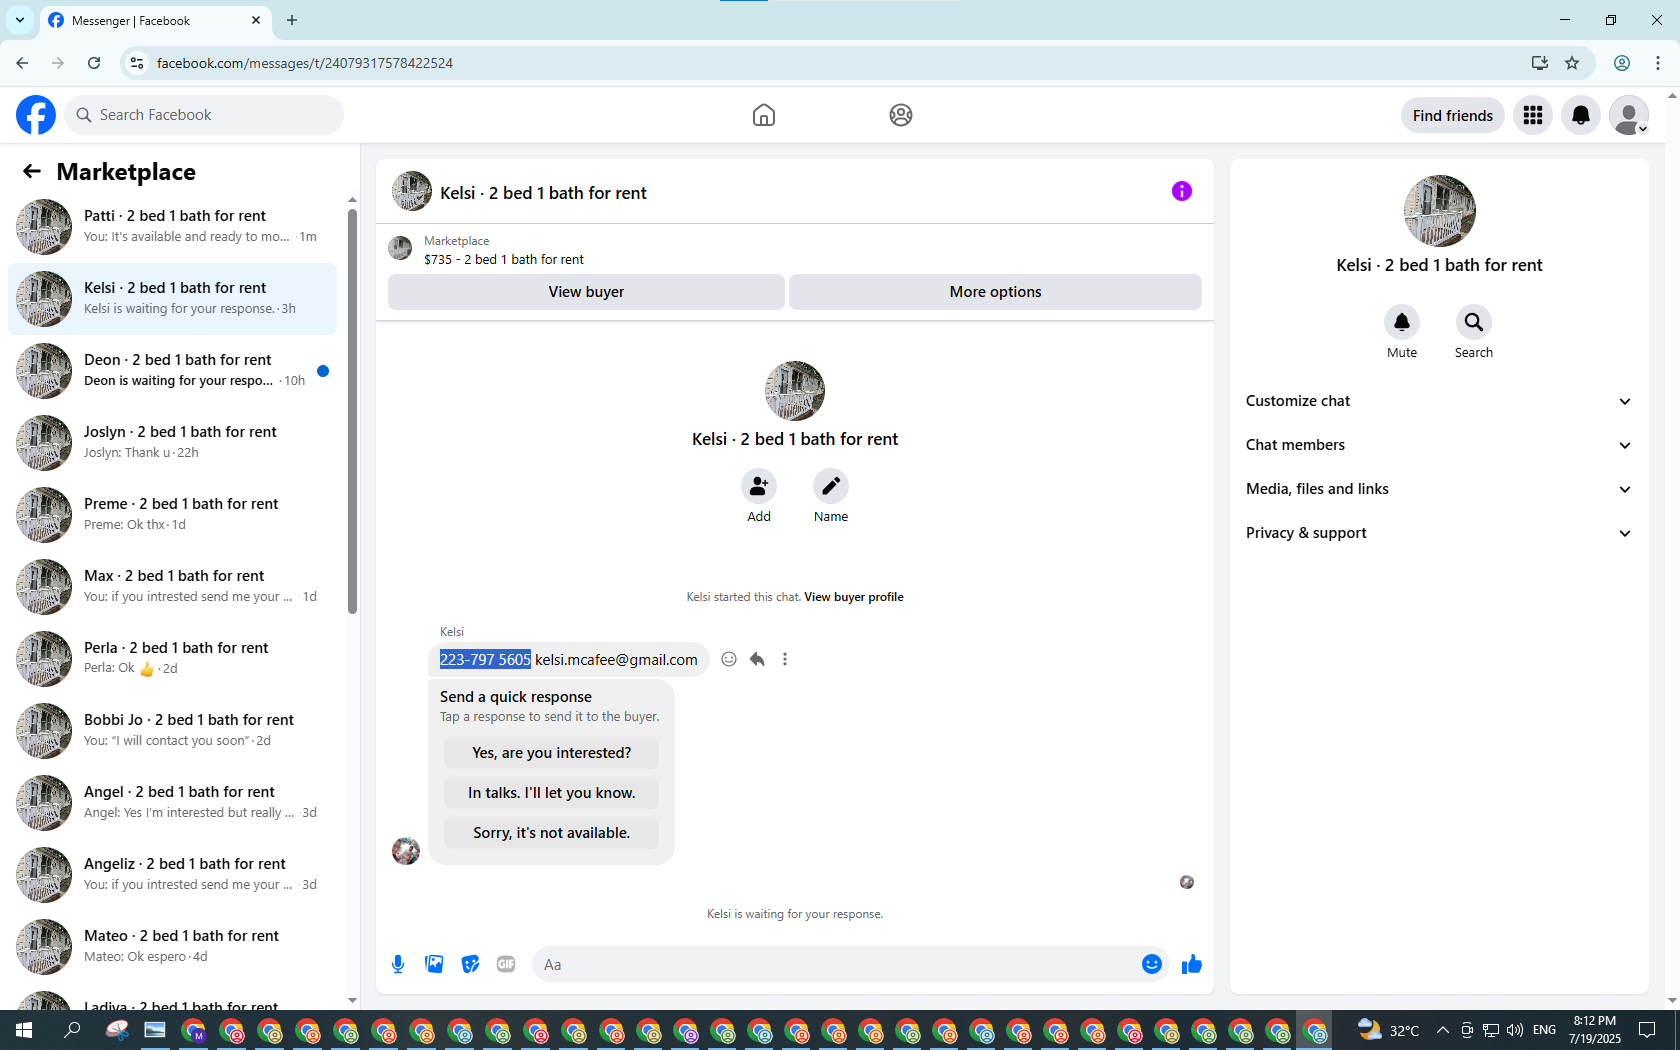This screenshot has width=1680, height=1050.
Task: Choose a sticker
Action: coord(470,964)
